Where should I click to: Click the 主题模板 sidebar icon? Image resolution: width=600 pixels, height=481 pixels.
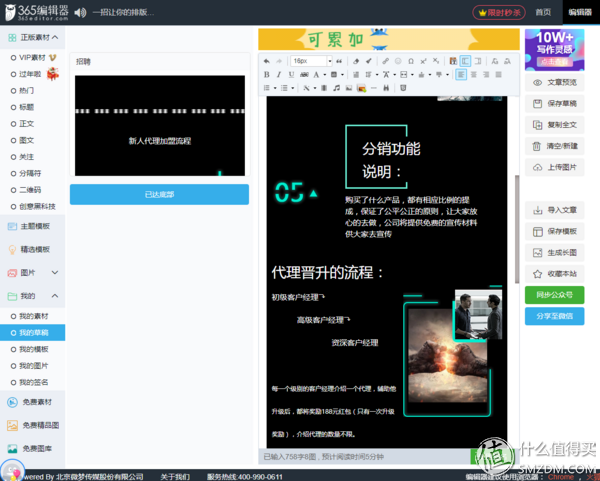12,226
